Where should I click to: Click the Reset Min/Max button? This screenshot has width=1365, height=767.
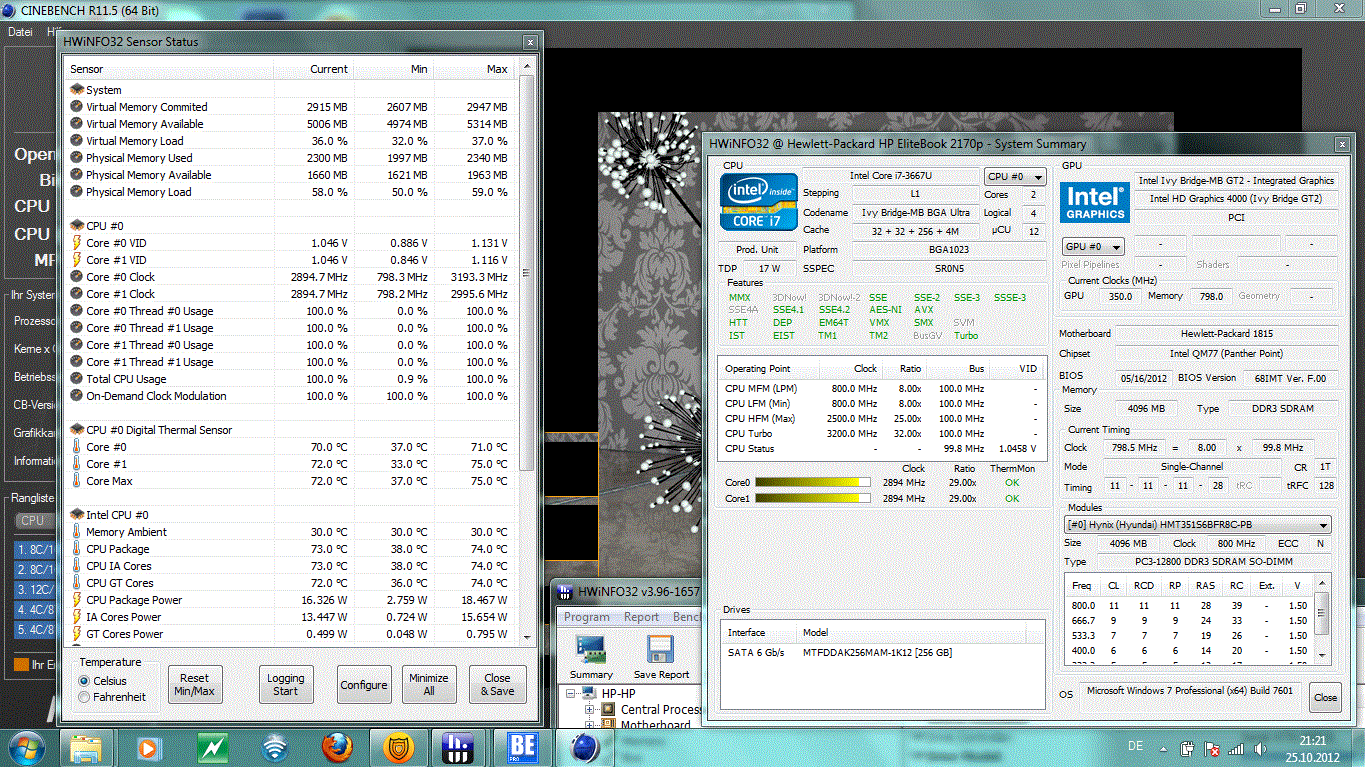[195, 684]
